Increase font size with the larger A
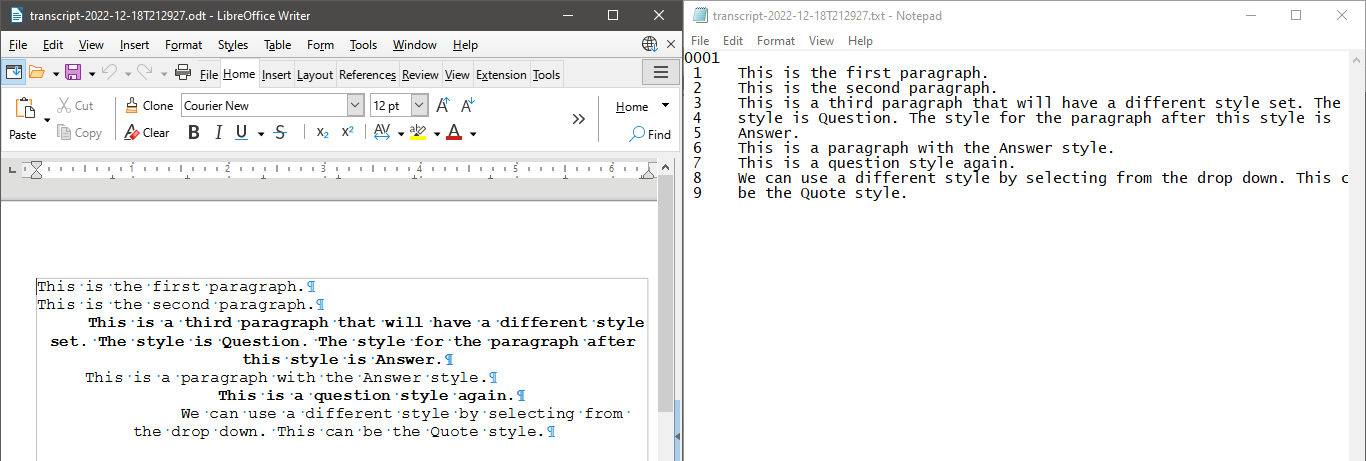Image resolution: width=1366 pixels, height=461 pixels. coord(443,105)
